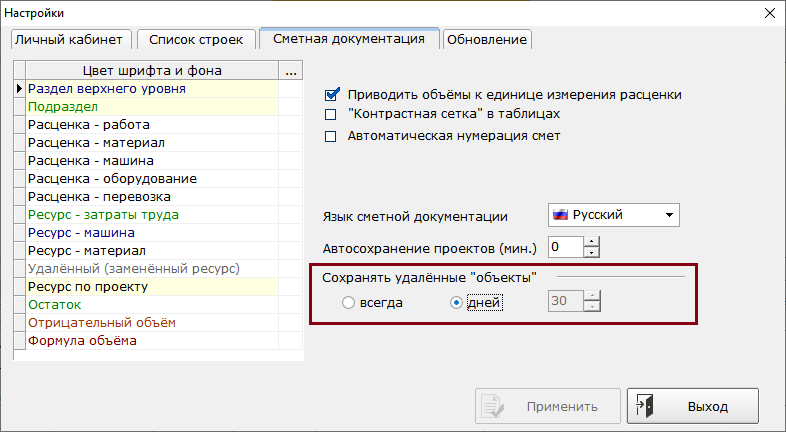Decrease Автосохранение проектов value with down arrow
Screen dimensions: 786x432
pyautogui.click(x=591, y=252)
